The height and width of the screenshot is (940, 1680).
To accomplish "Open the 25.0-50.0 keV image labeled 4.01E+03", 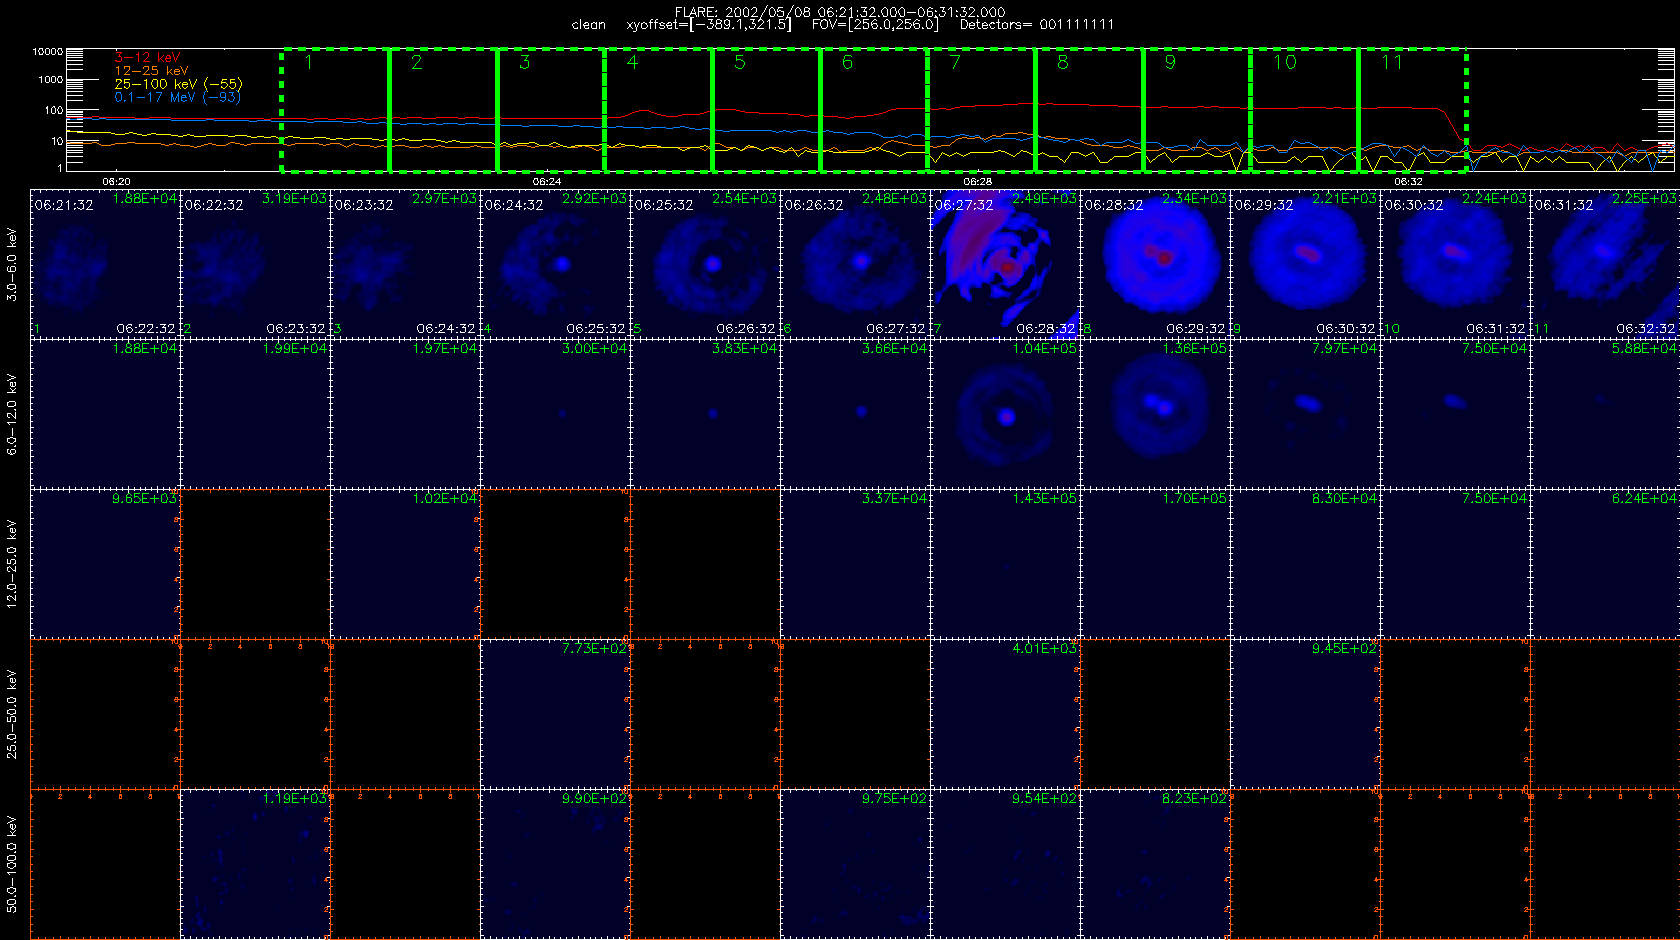I will (1005, 714).
